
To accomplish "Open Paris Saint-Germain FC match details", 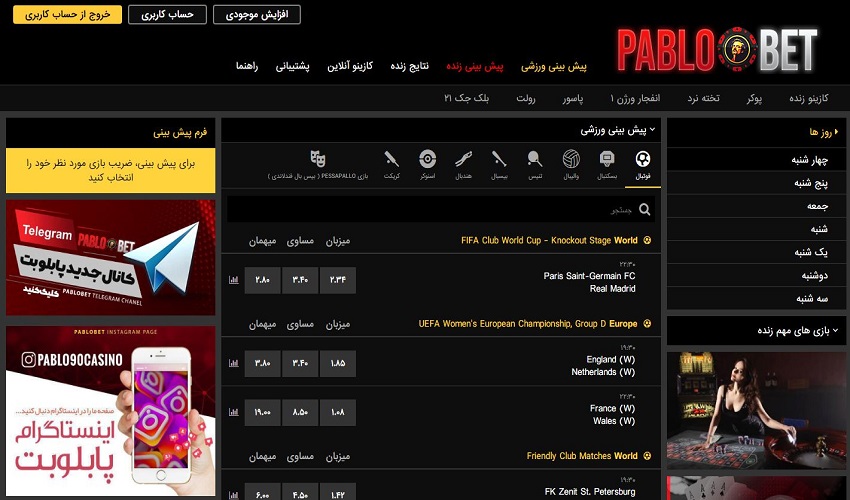I will pyautogui.click(x=589, y=276).
